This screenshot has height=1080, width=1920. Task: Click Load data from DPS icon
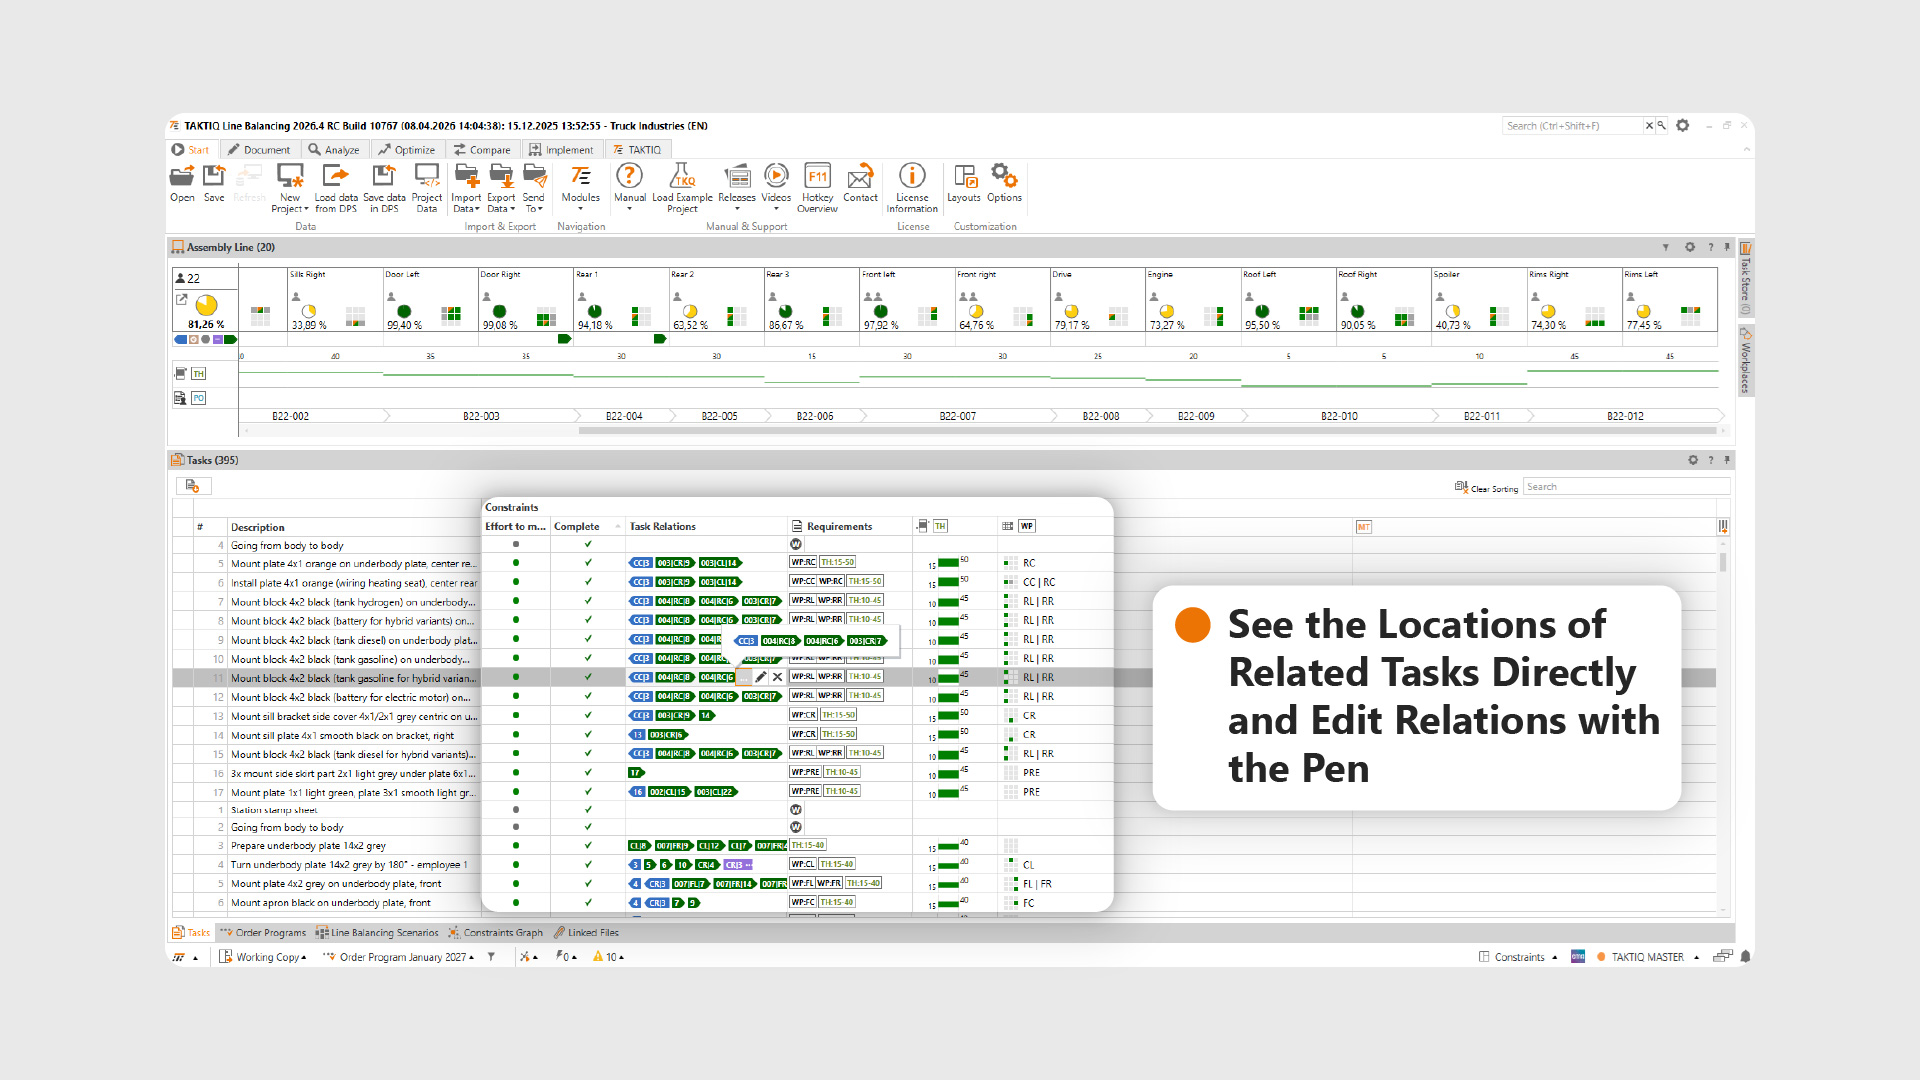[336, 178]
